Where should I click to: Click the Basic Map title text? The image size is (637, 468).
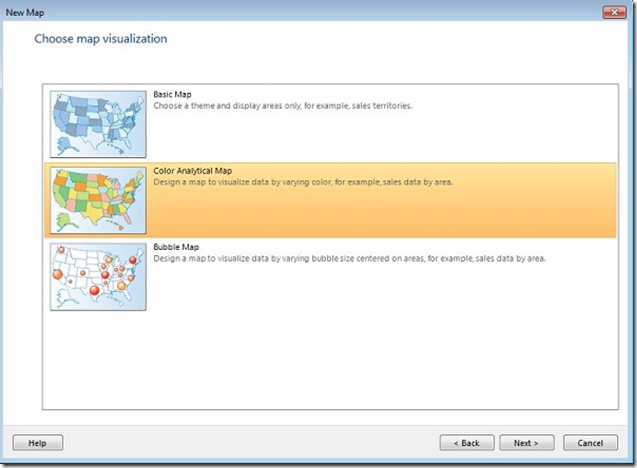pyautogui.click(x=172, y=94)
